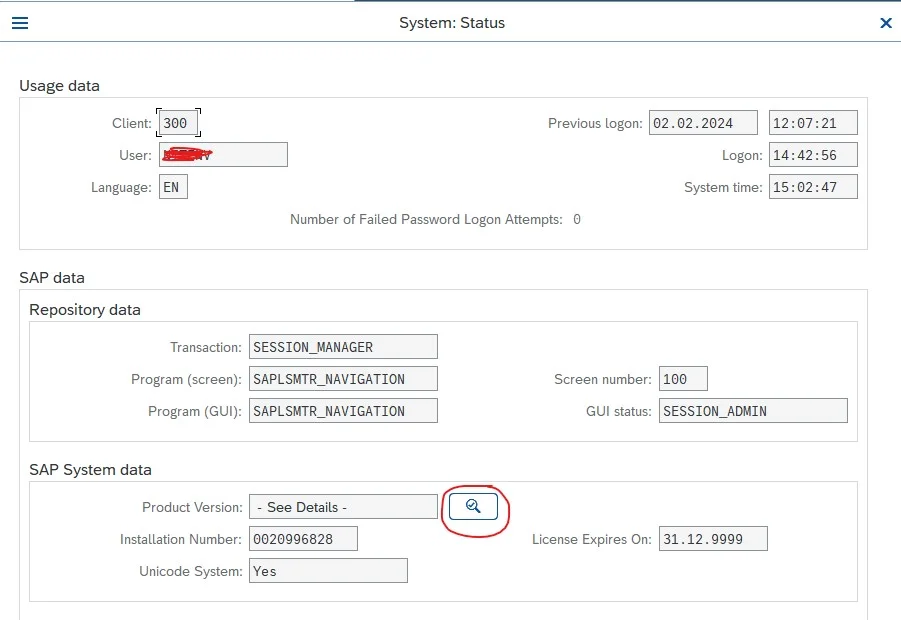901x620 pixels.
Task: Close the System: Status dialog
Action: pos(885,23)
